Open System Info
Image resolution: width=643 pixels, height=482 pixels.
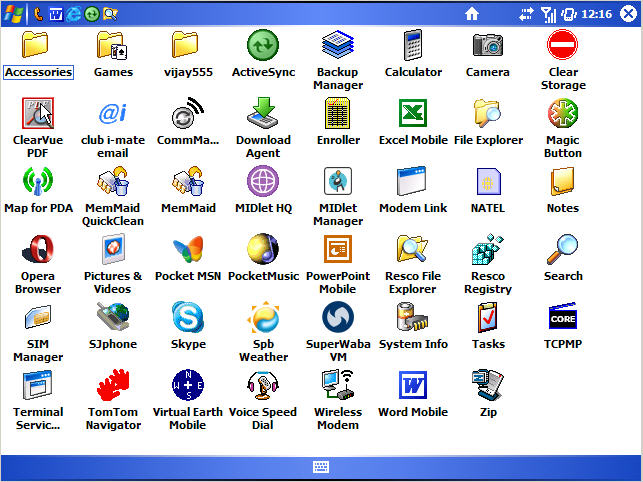point(413,326)
